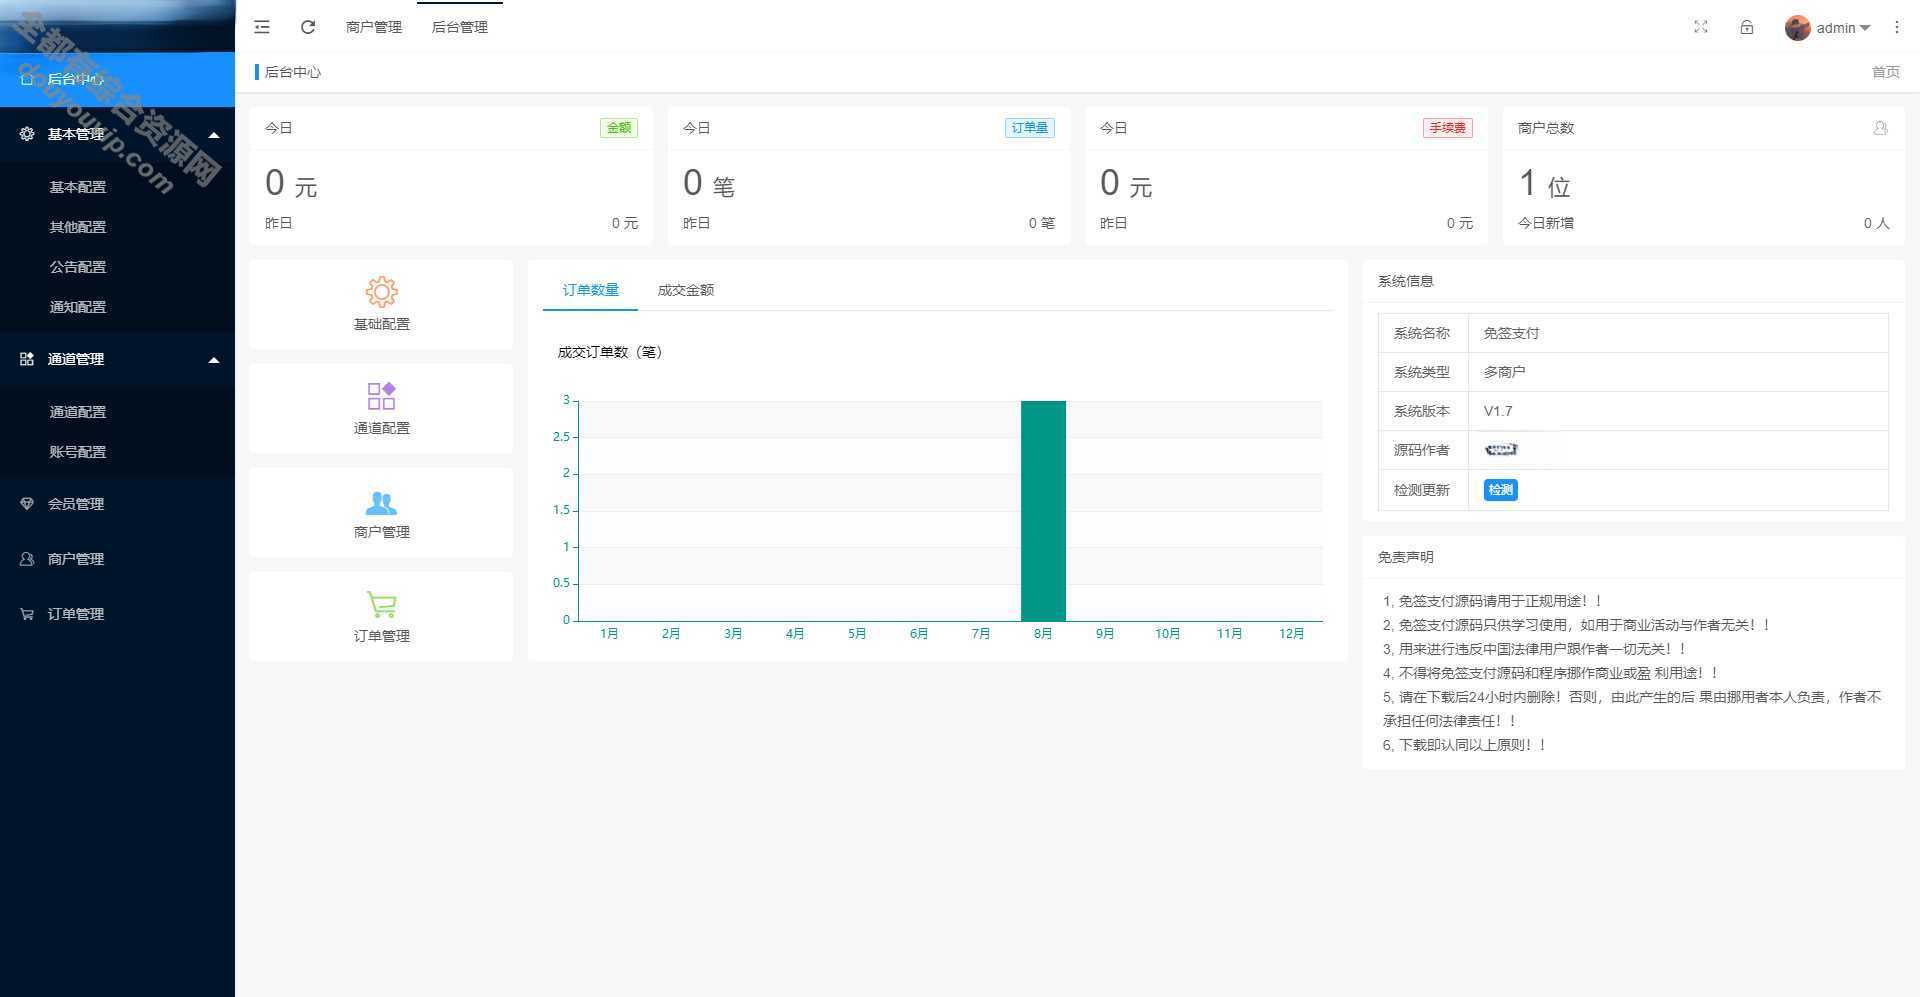
Task: Click the red 手续费 badge
Action: (1447, 128)
